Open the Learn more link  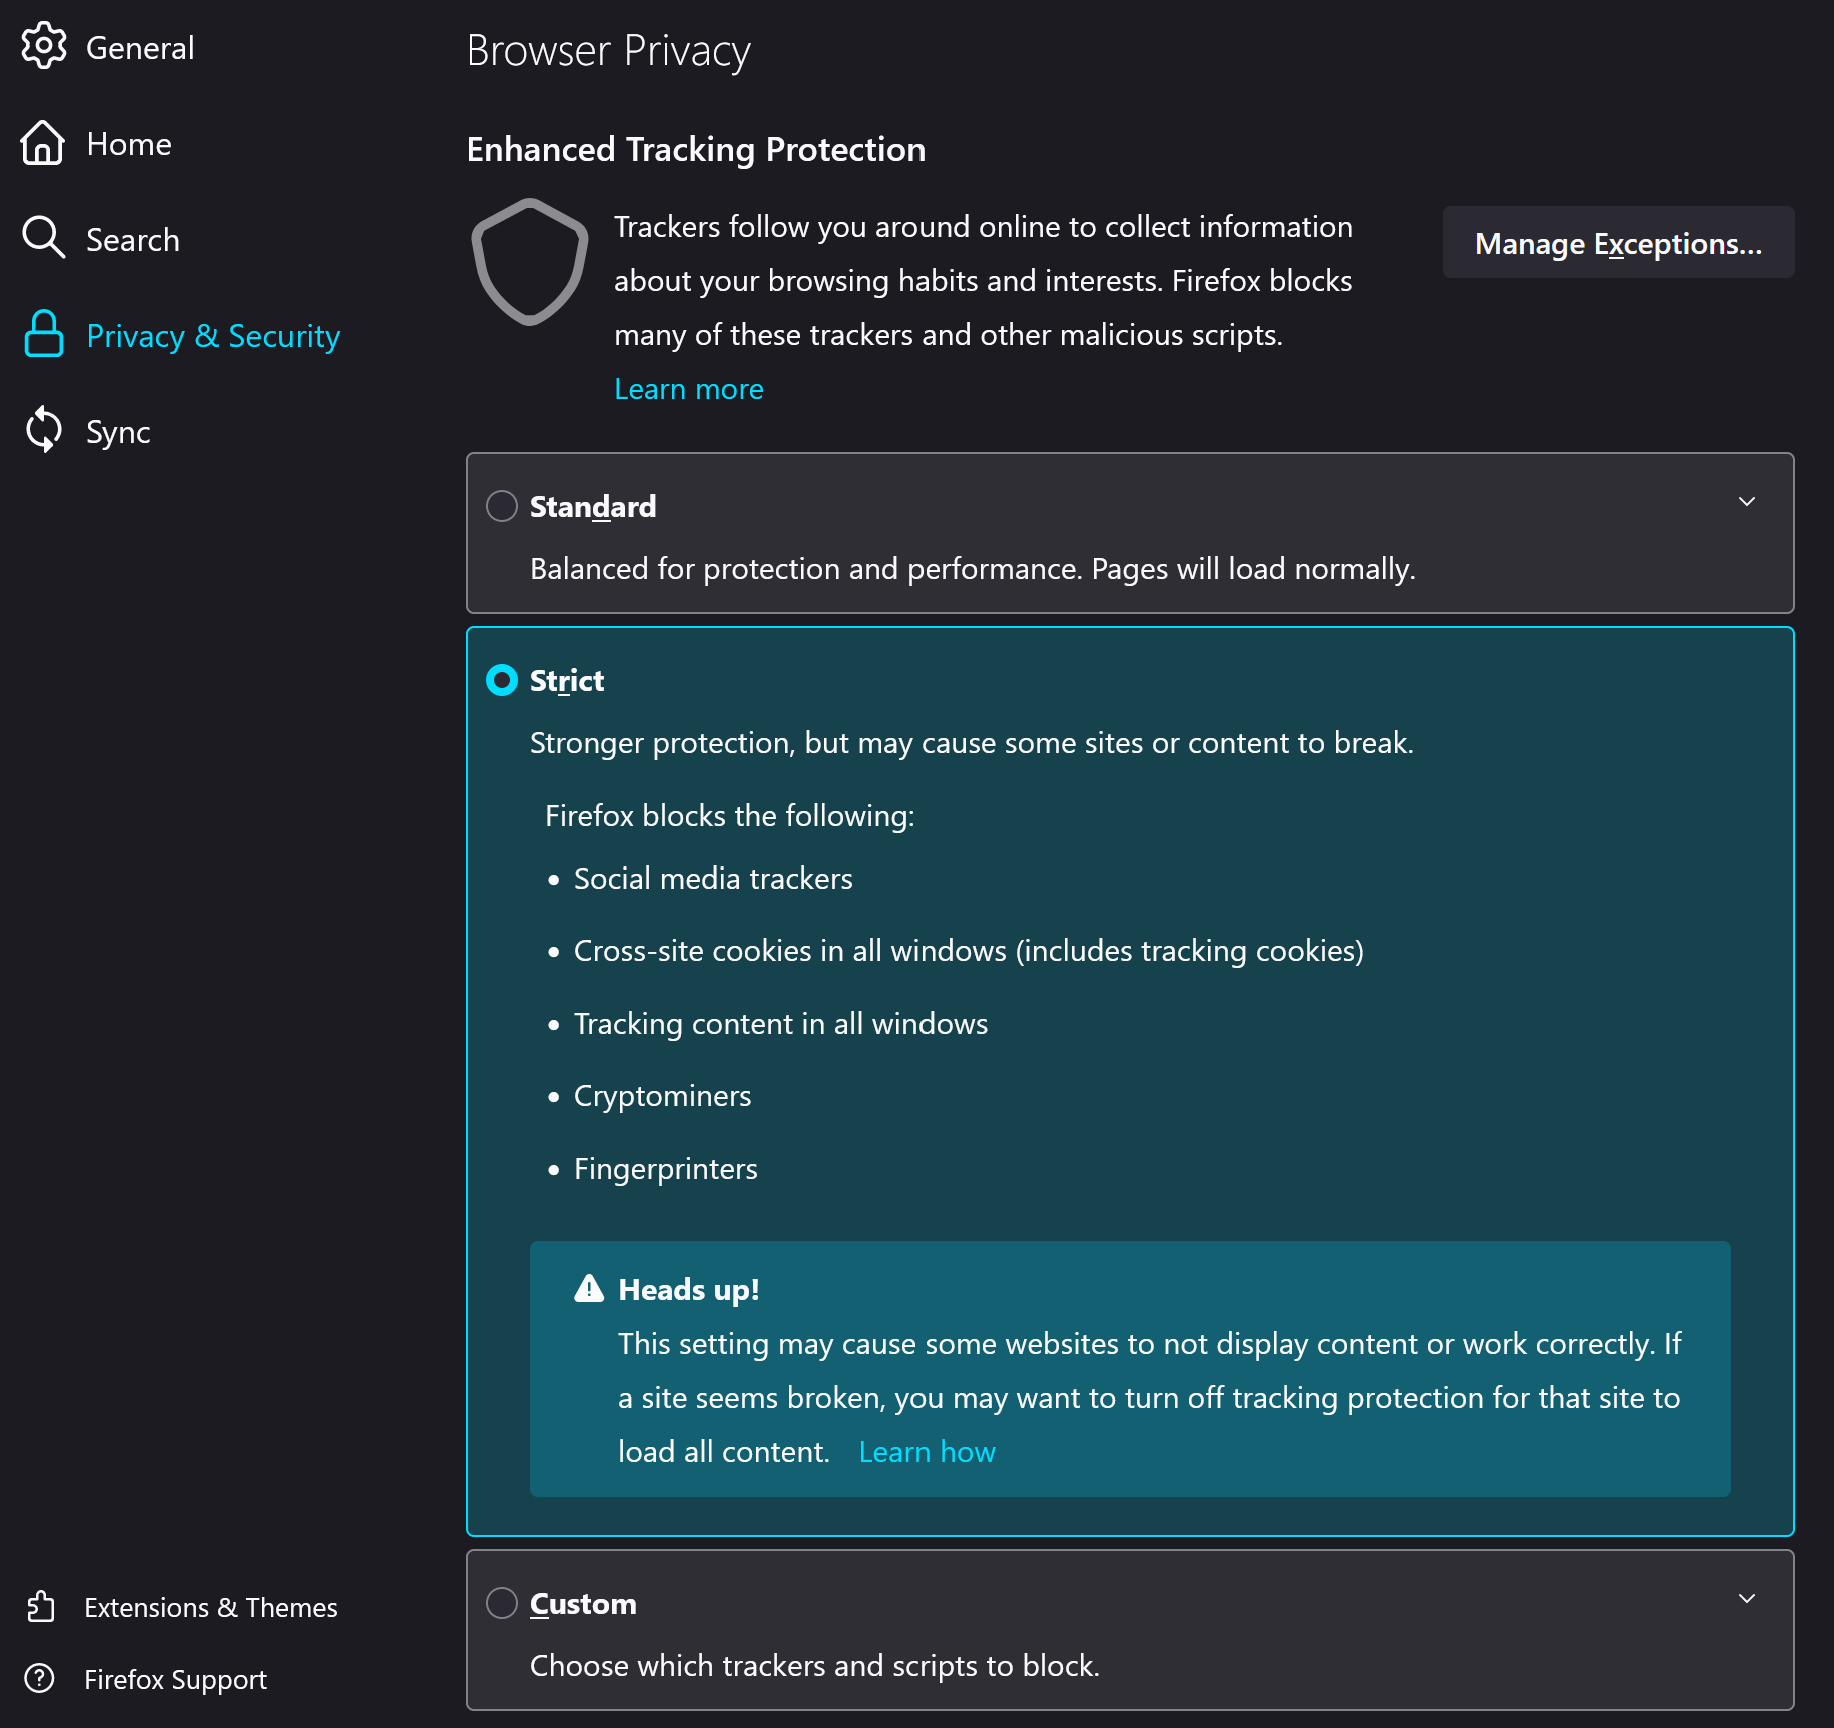point(688,389)
